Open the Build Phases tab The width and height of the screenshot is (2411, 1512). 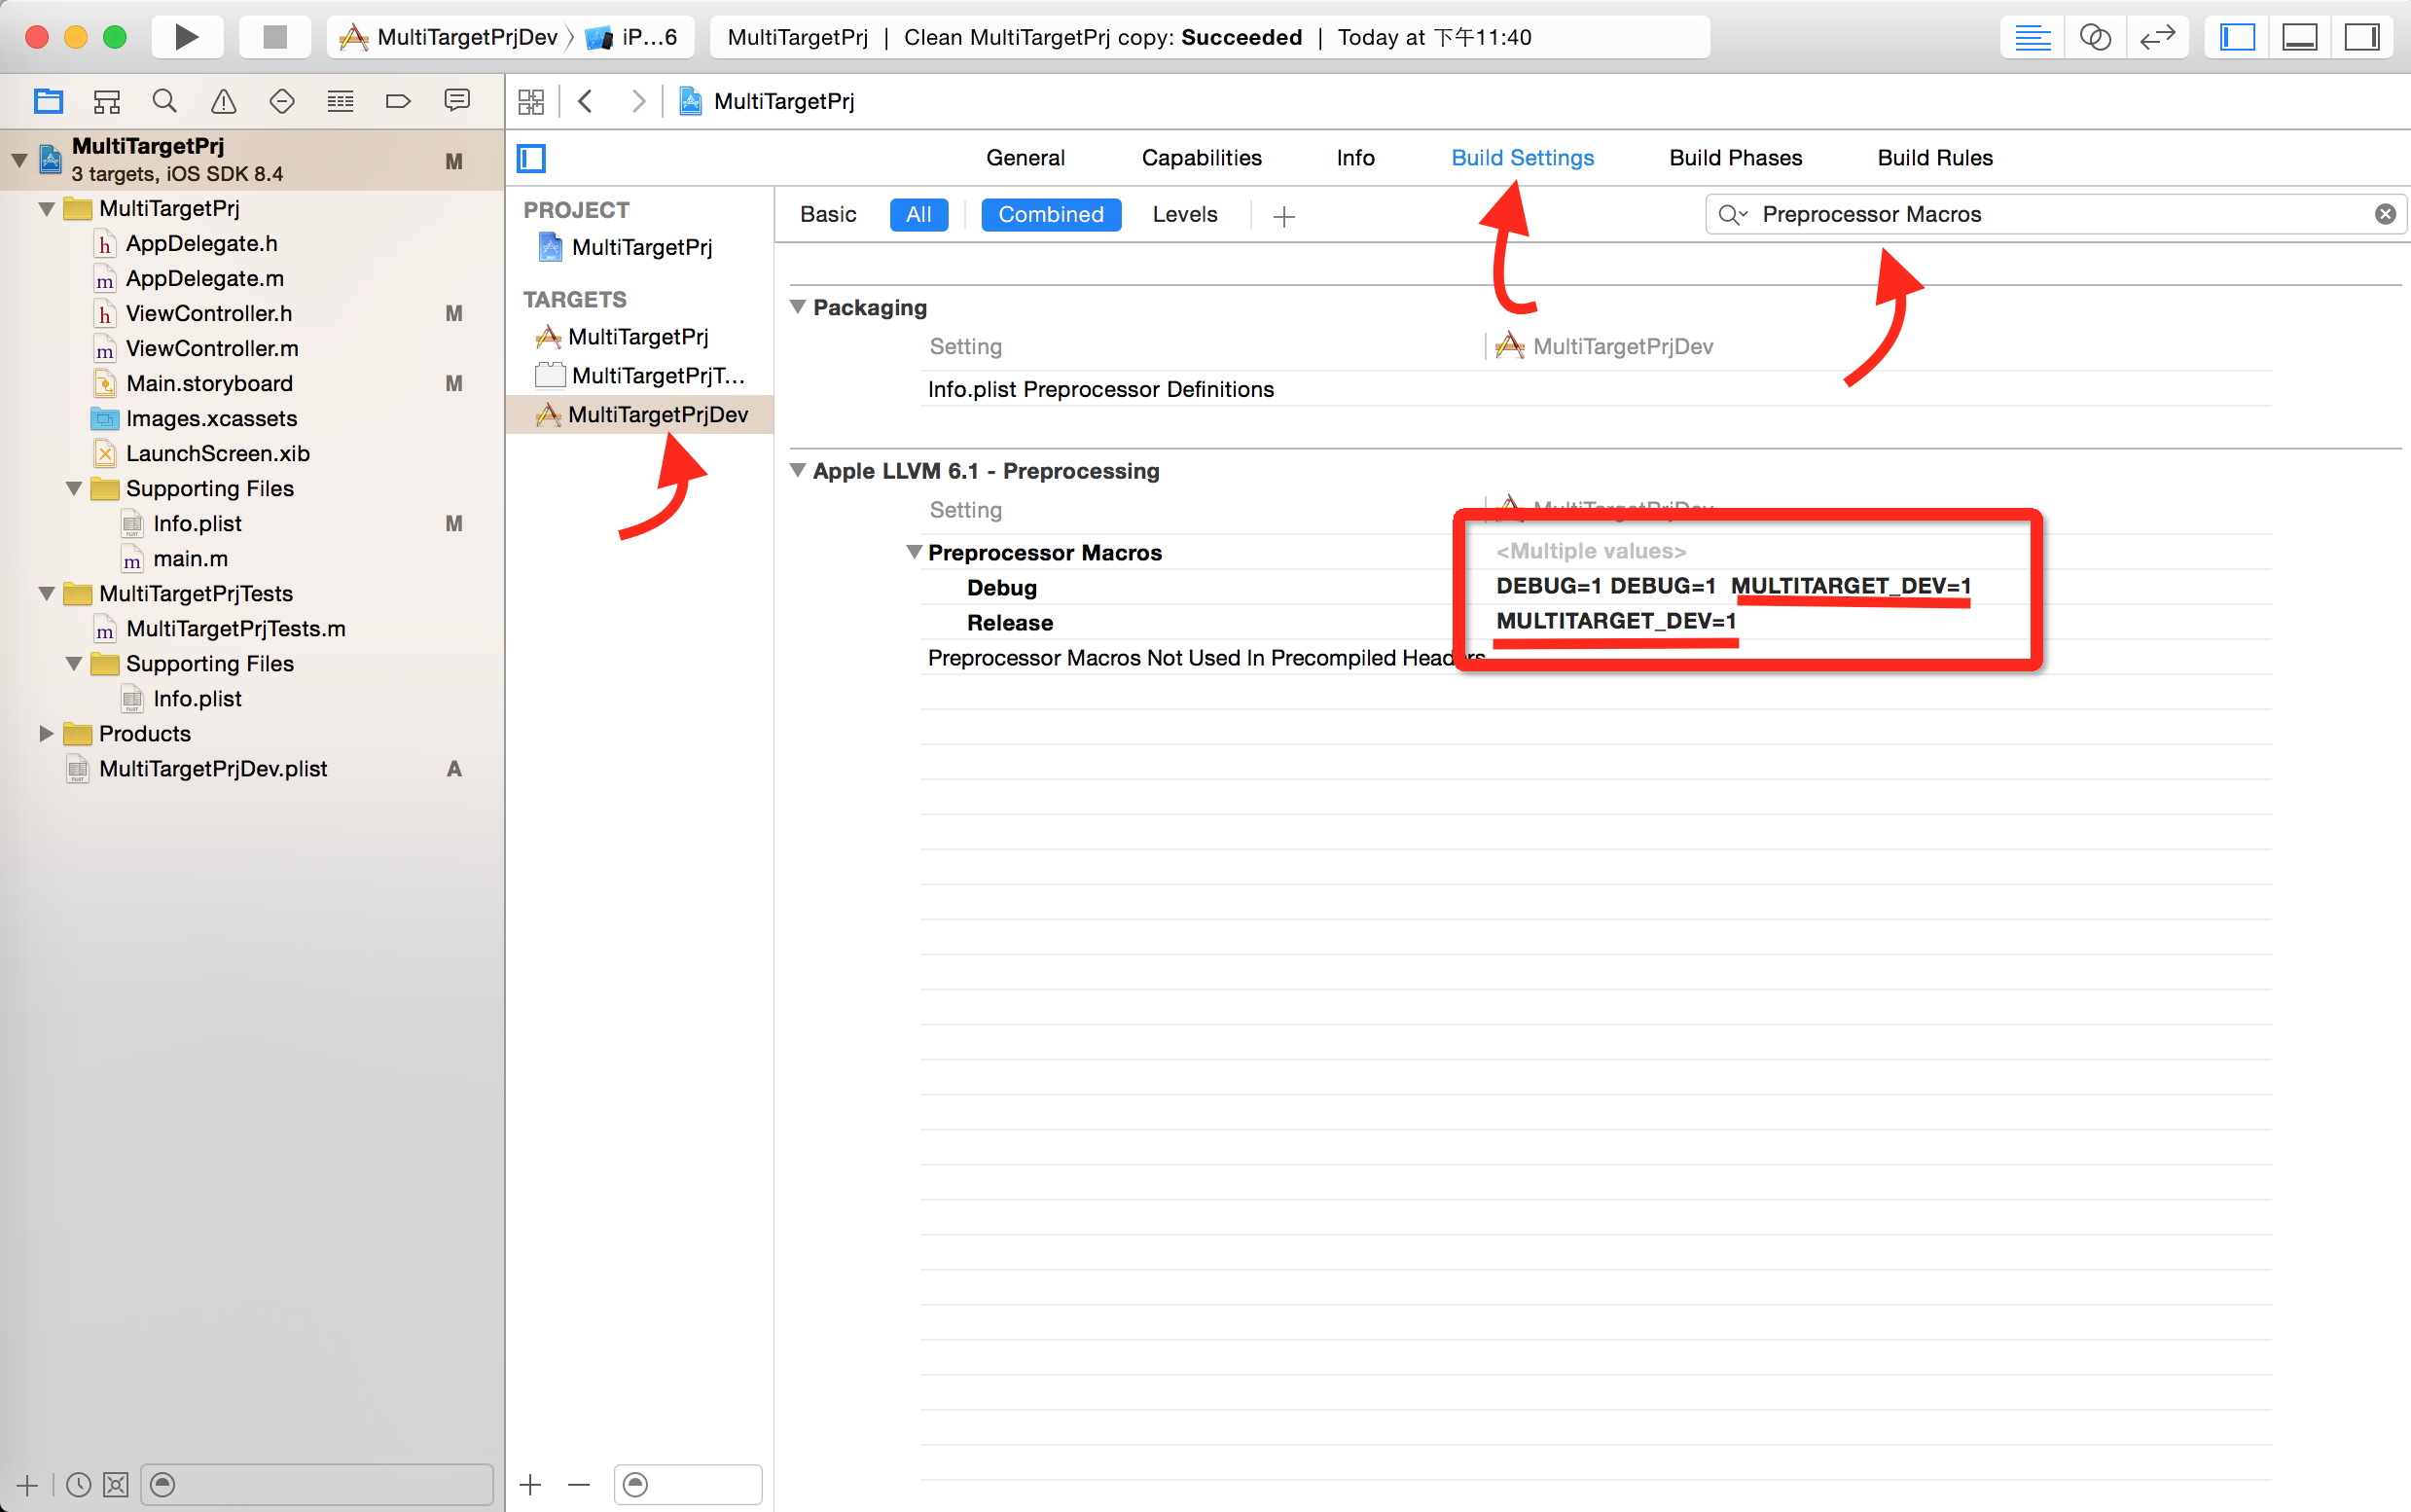(x=1735, y=158)
